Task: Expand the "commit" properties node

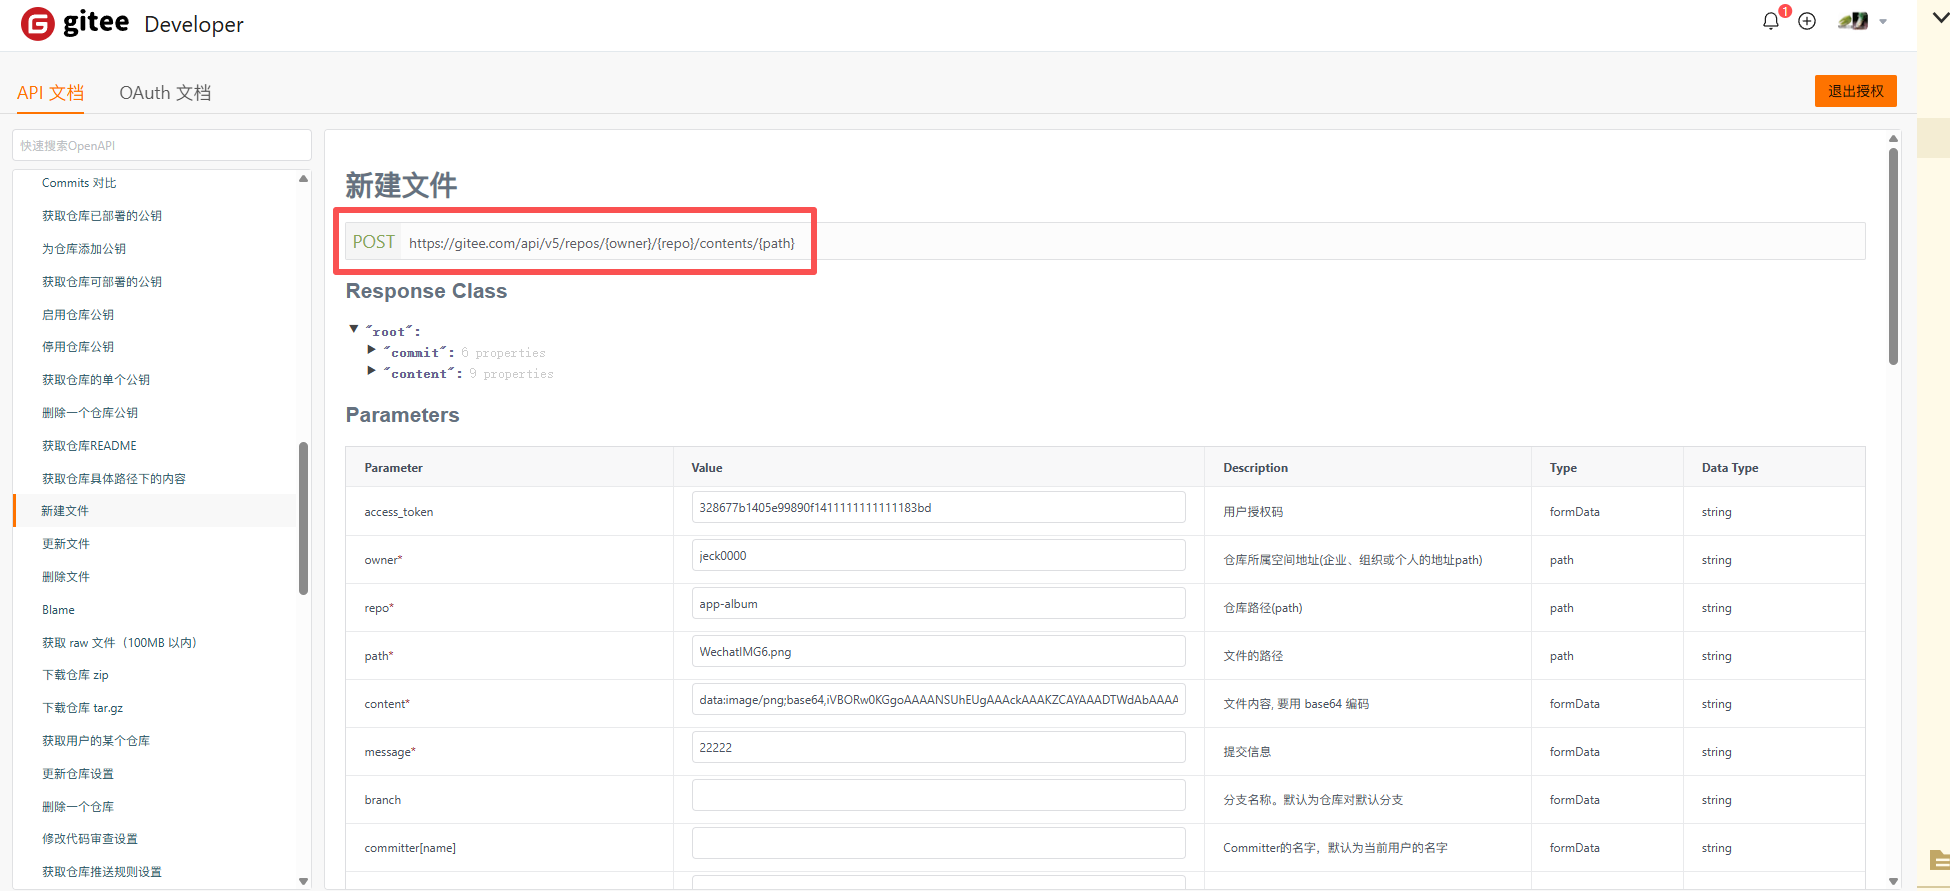Action: tap(372, 350)
